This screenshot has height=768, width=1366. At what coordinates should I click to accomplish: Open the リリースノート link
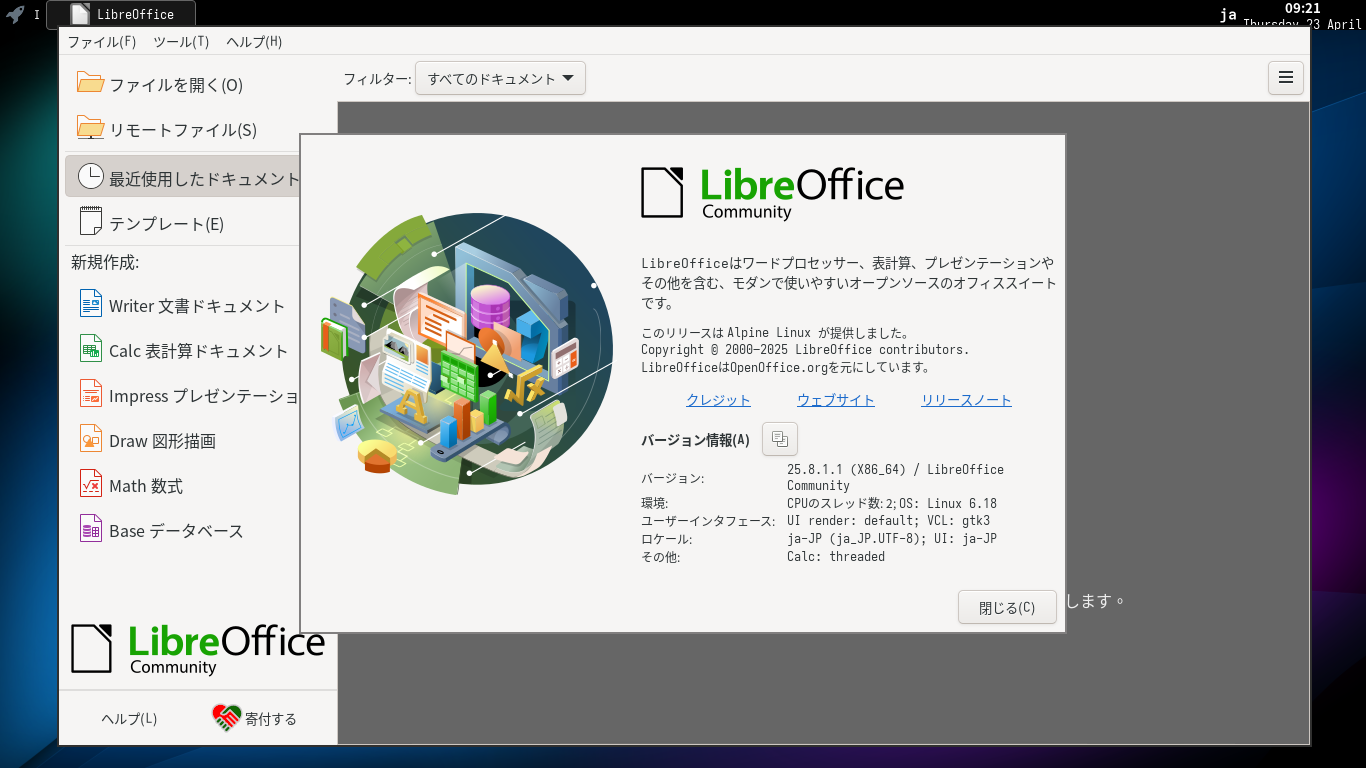tap(966, 400)
